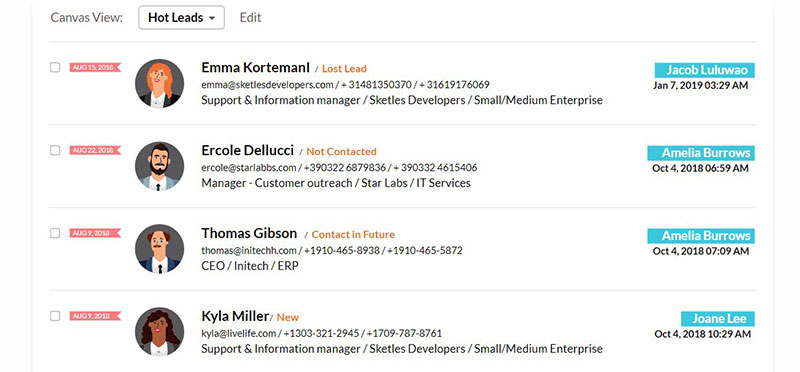Select the Ercole Dellucci row checkbox
Screen dimensions: 800x372
(x=55, y=150)
